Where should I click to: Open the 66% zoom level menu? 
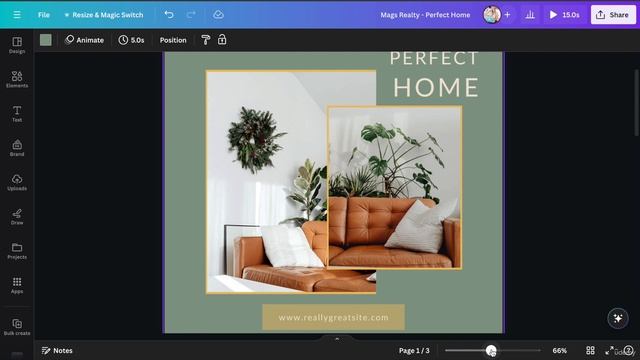(x=559, y=351)
